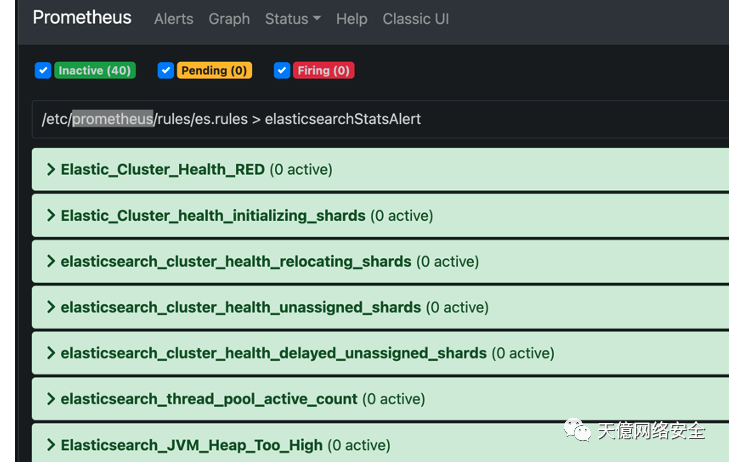Click elasticsearch_thread_pool_active_count rule name
729x463 pixels.
209,399
